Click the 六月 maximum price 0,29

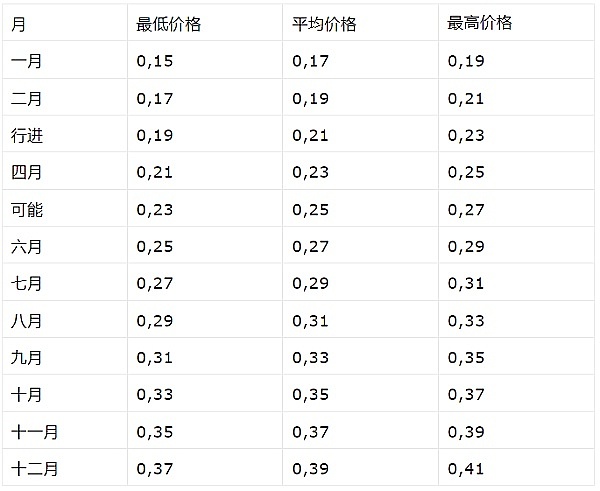465,247
